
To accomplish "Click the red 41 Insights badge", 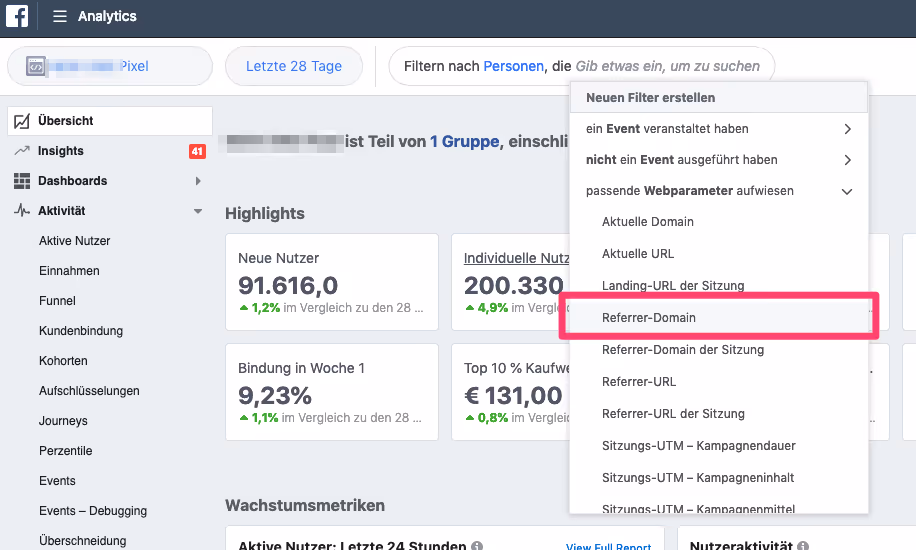I will pos(197,151).
